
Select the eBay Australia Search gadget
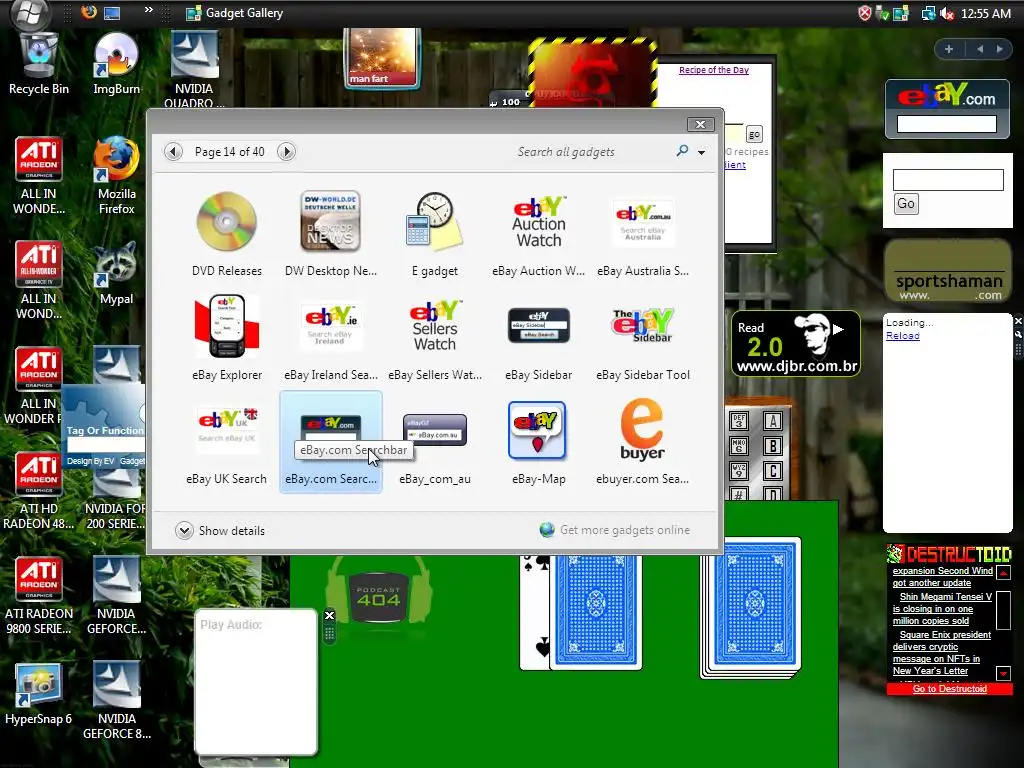click(x=643, y=234)
